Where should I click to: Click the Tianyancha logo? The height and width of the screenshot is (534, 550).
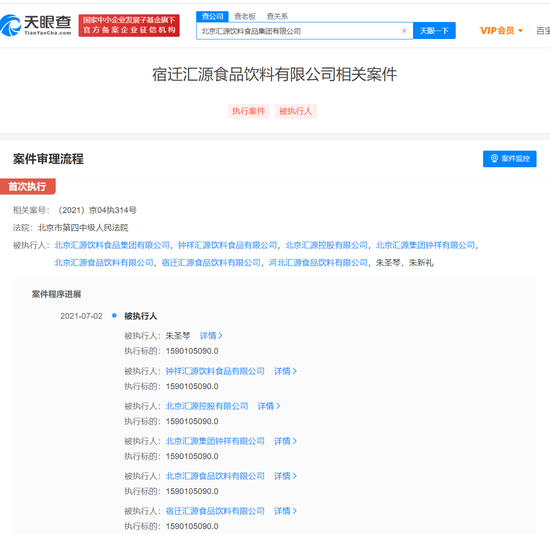pyautogui.click(x=36, y=25)
